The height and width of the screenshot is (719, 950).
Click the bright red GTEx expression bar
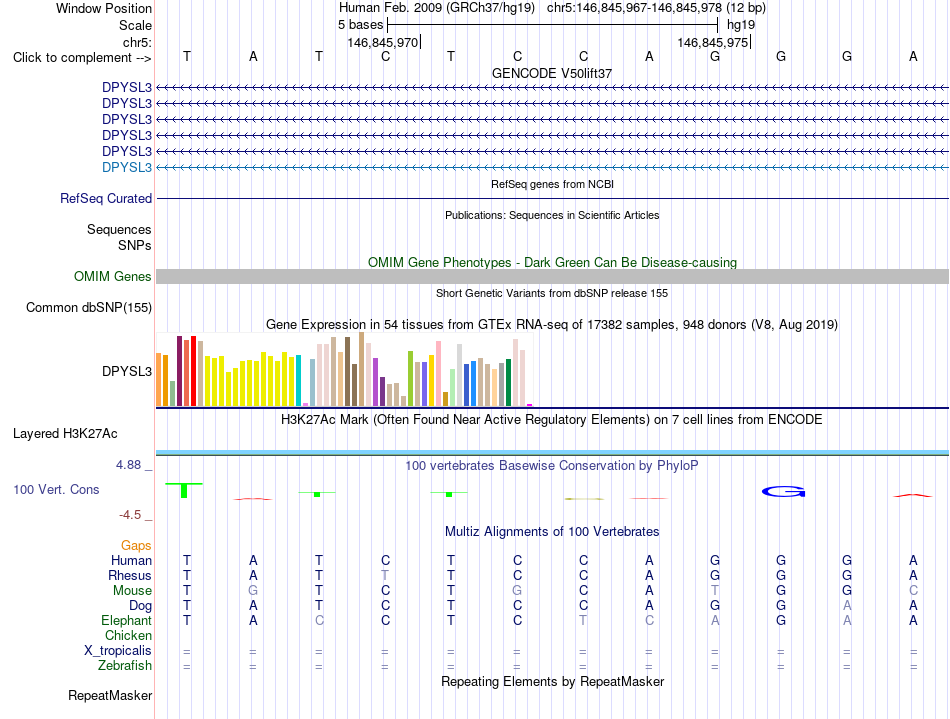click(x=193, y=371)
